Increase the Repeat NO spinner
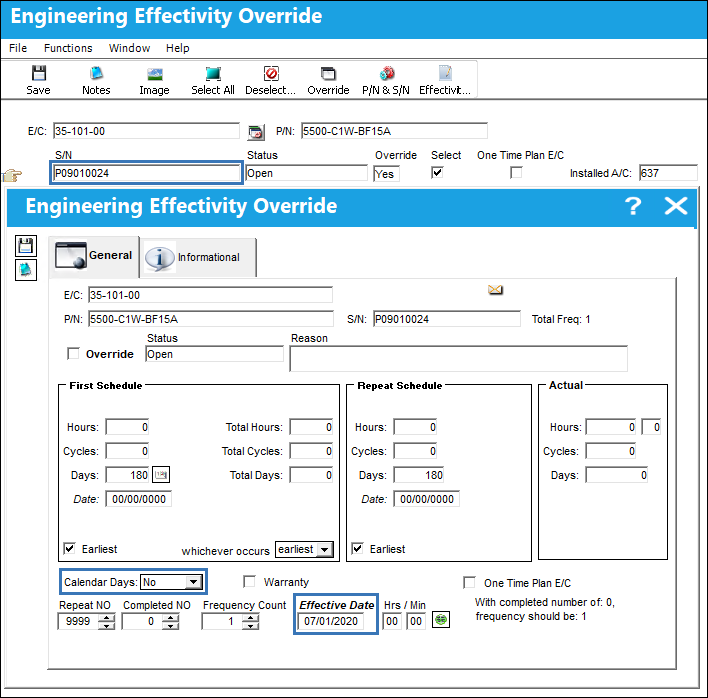The height and width of the screenshot is (698, 708). (107, 618)
